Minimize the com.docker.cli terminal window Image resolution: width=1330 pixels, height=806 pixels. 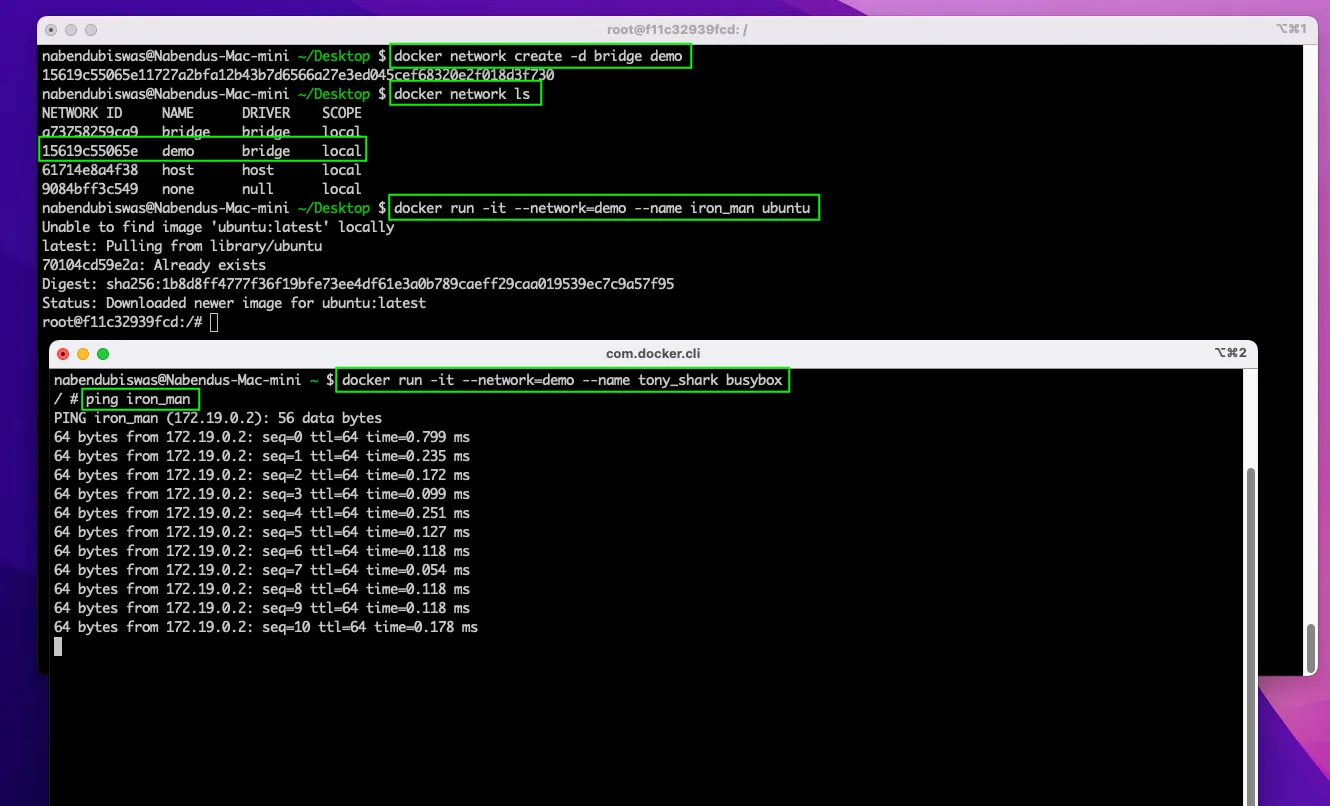pos(83,354)
